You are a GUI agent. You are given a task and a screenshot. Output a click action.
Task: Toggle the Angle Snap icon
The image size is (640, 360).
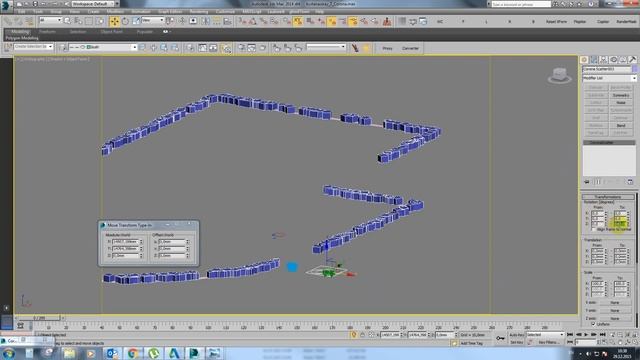pyautogui.click(x=253, y=21)
